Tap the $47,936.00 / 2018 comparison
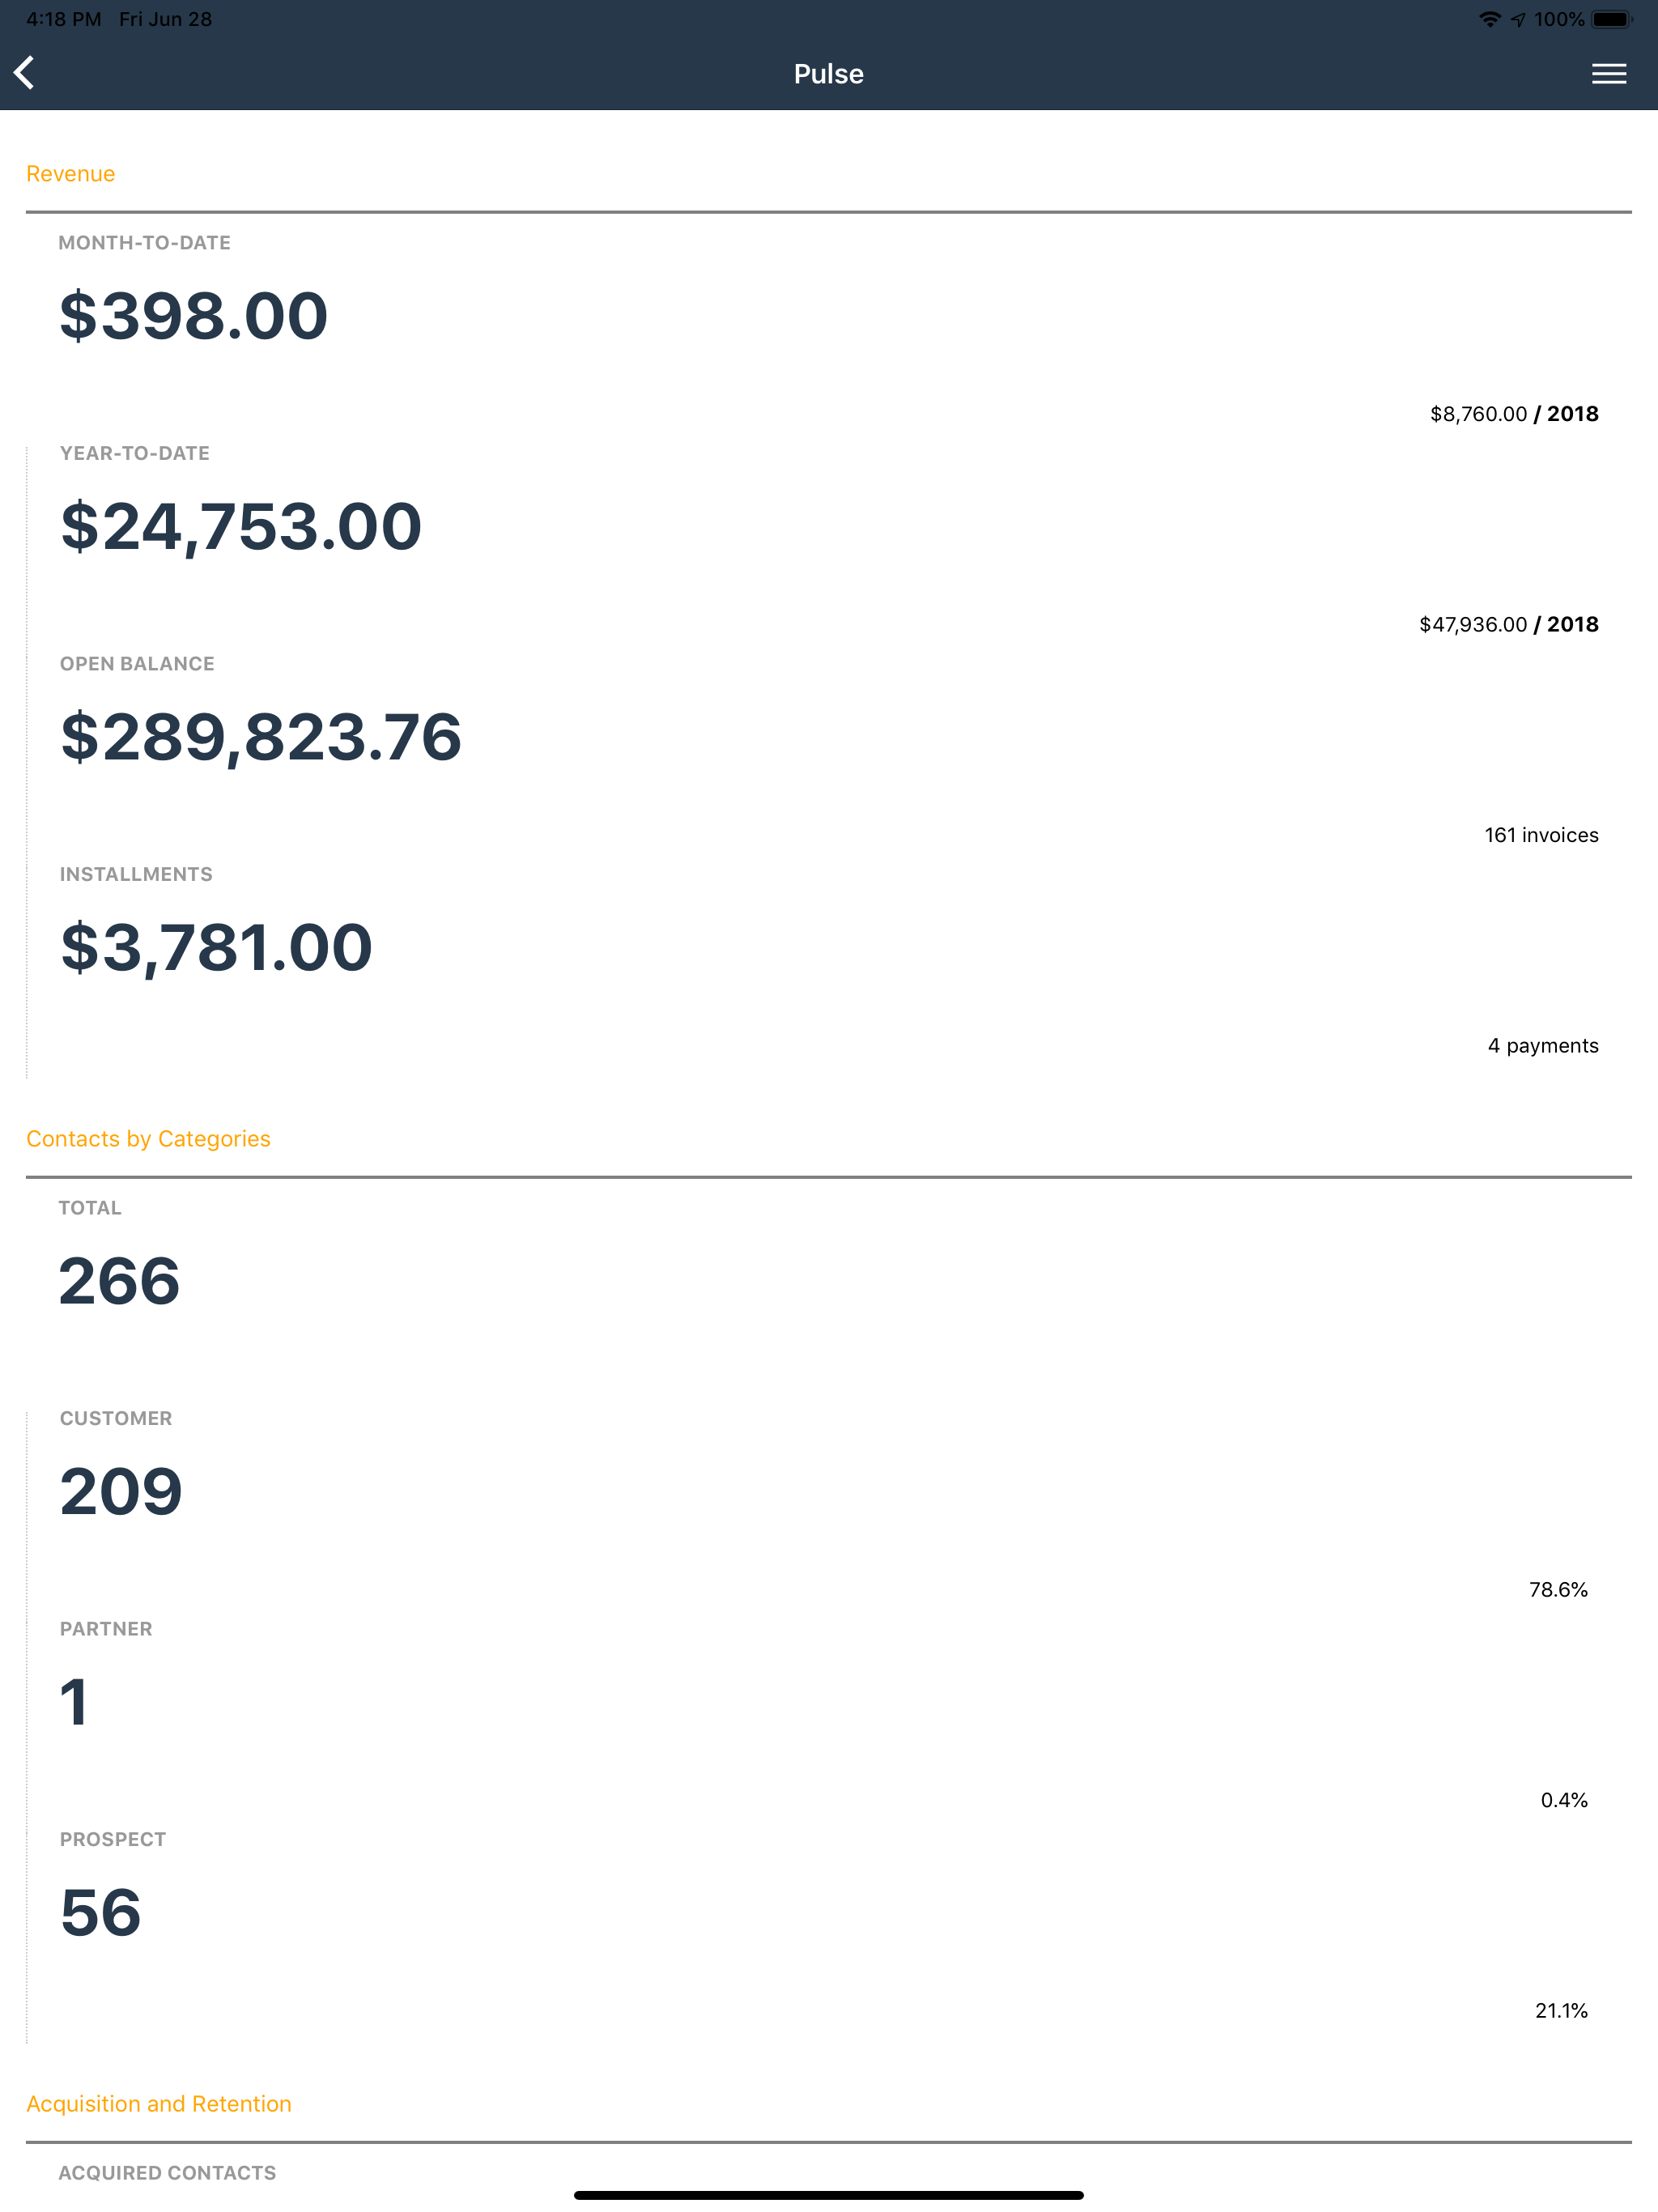1658x2212 pixels. (x=1508, y=625)
